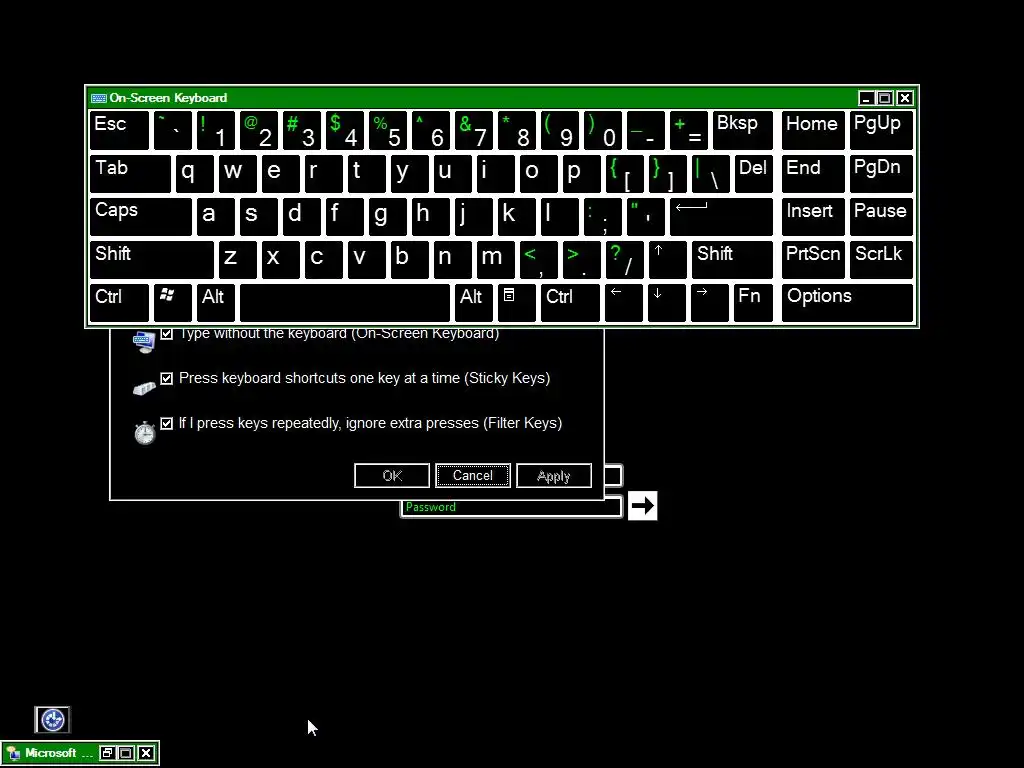The image size is (1024, 768).
Task: Click the On-Screen Keyboard title bar icon
Action: [99, 98]
